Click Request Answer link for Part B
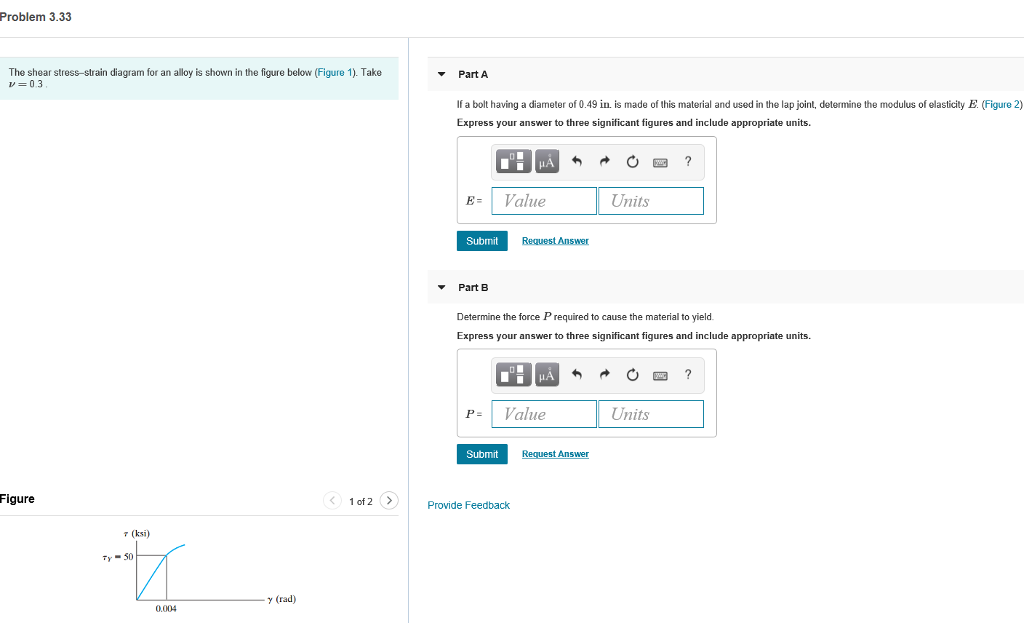This screenshot has height=623, width=1024. point(555,454)
